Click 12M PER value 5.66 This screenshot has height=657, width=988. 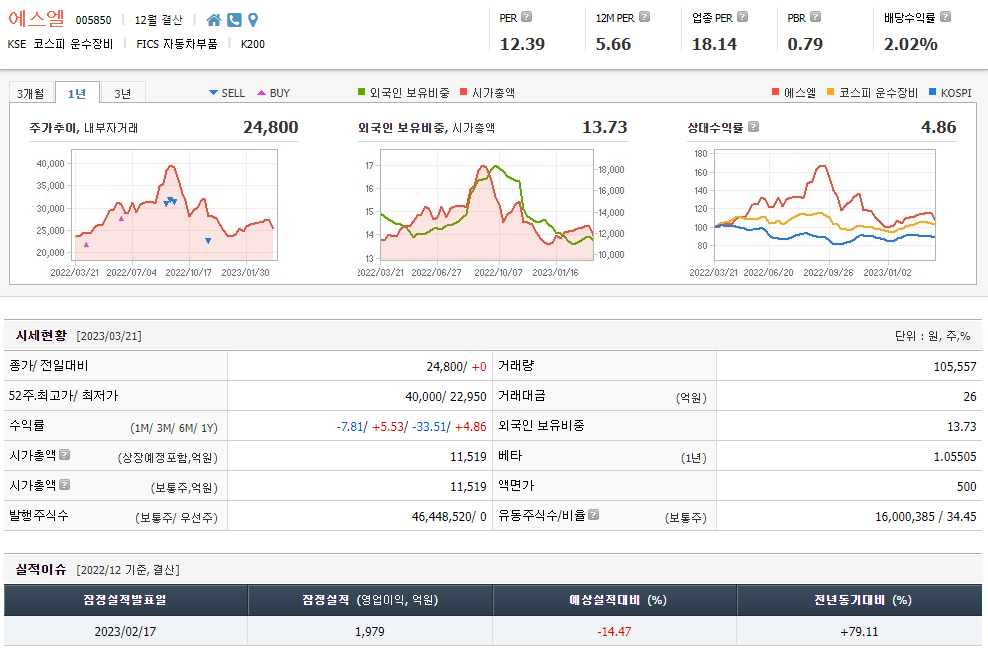(613, 44)
